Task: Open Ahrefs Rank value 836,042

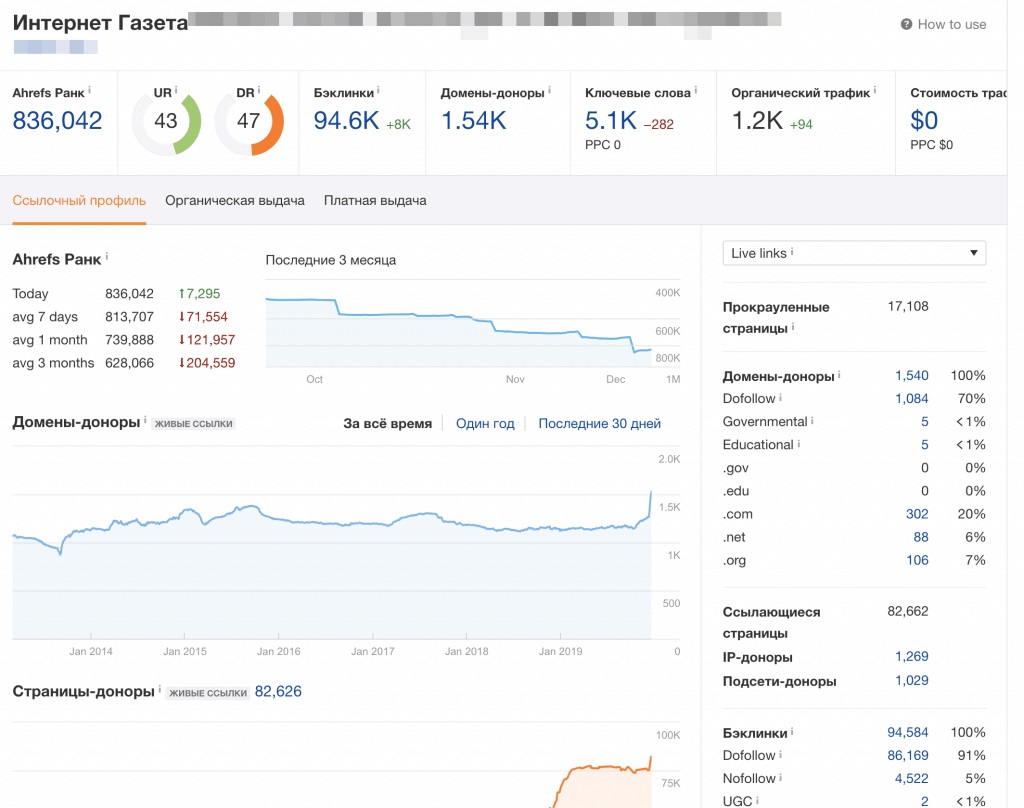Action: coord(57,120)
